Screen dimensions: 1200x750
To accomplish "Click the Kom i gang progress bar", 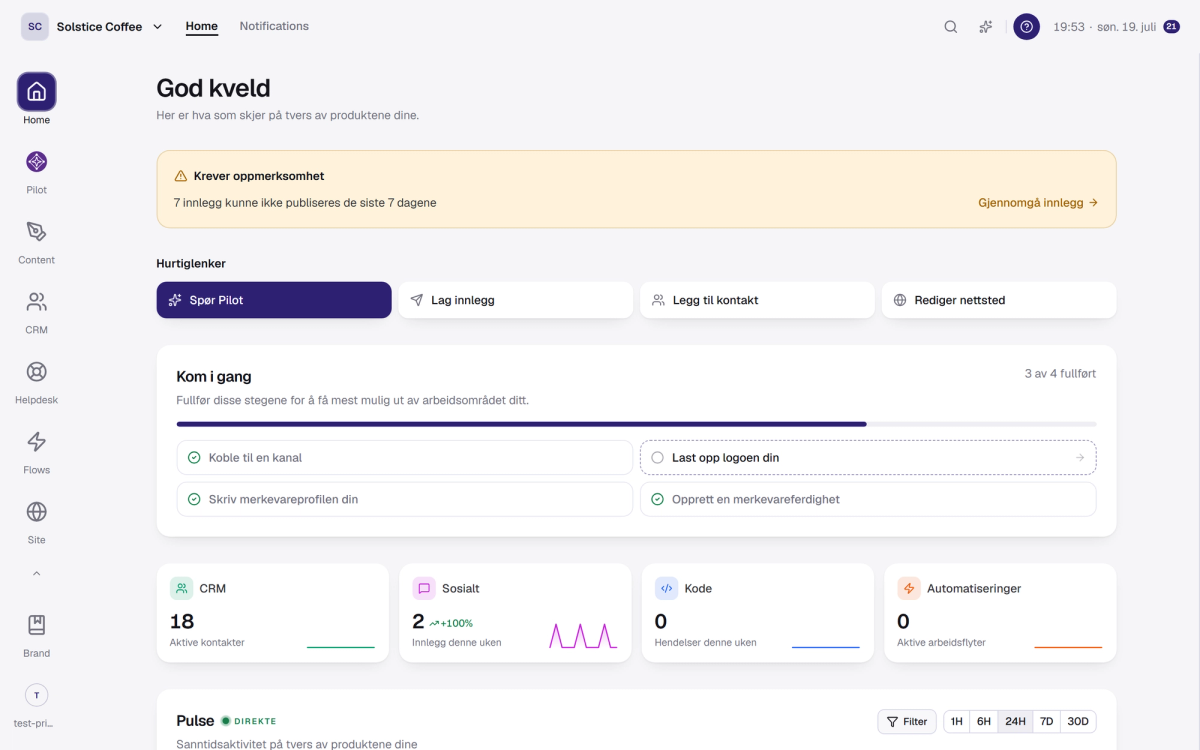I will [636, 424].
